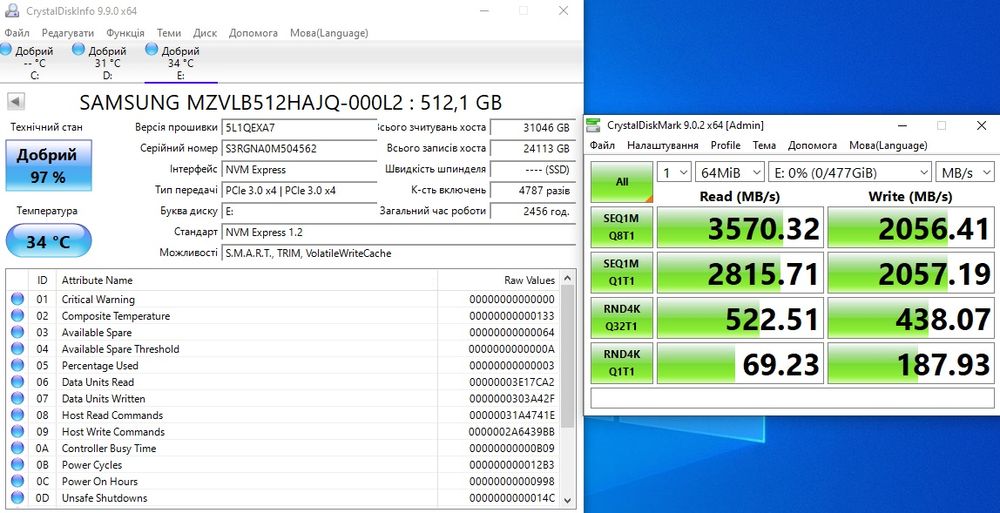1000x513 pixels.
Task: Click the Attribute Name column header
Action: pos(247,280)
